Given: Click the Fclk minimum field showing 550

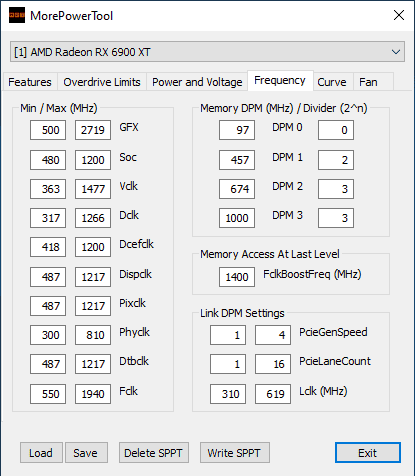Looking at the screenshot, I should pos(48,394).
